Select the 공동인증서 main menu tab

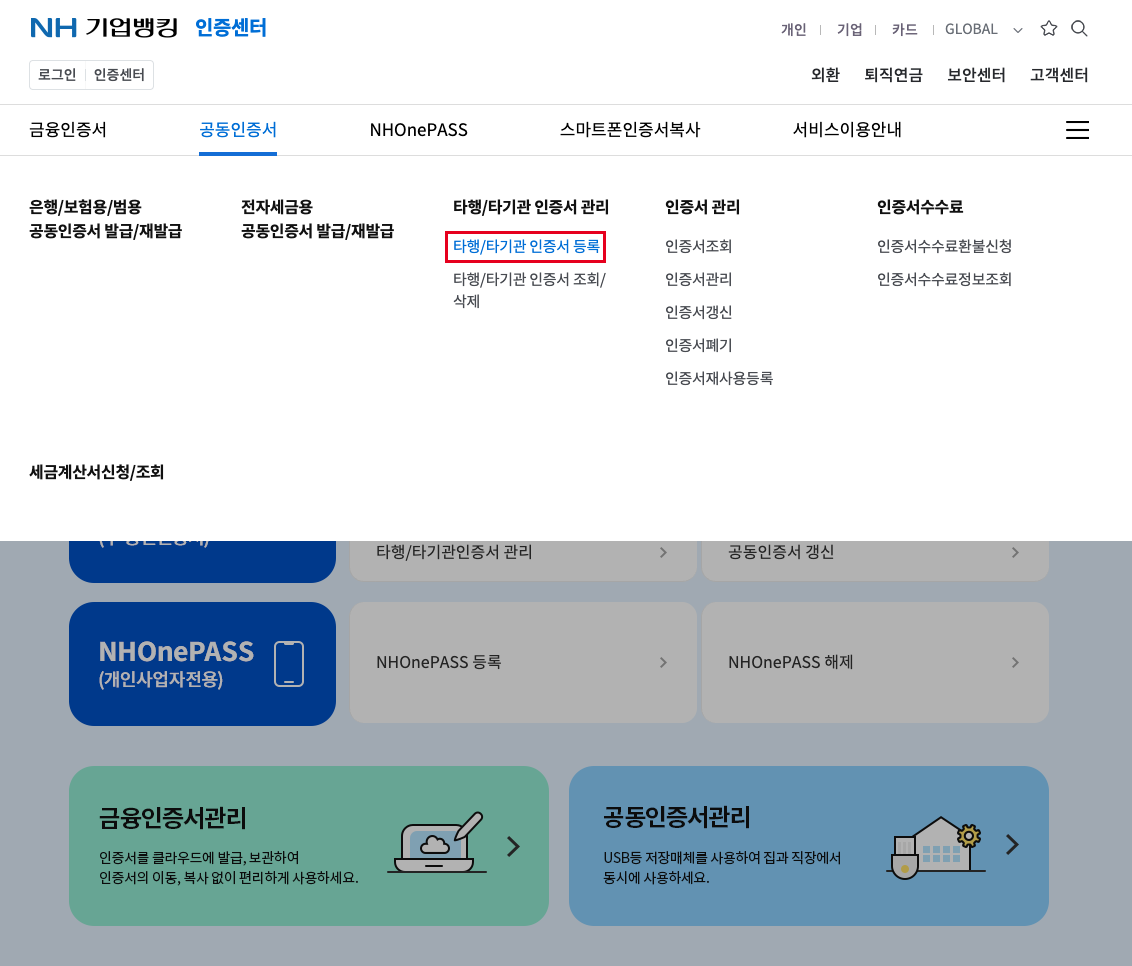point(238,130)
